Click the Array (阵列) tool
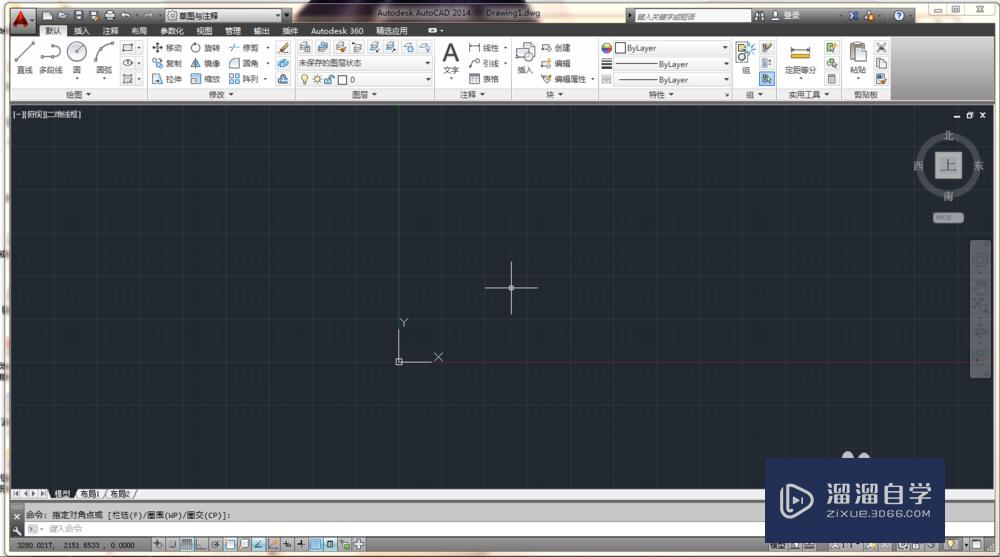 pyautogui.click(x=244, y=78)
